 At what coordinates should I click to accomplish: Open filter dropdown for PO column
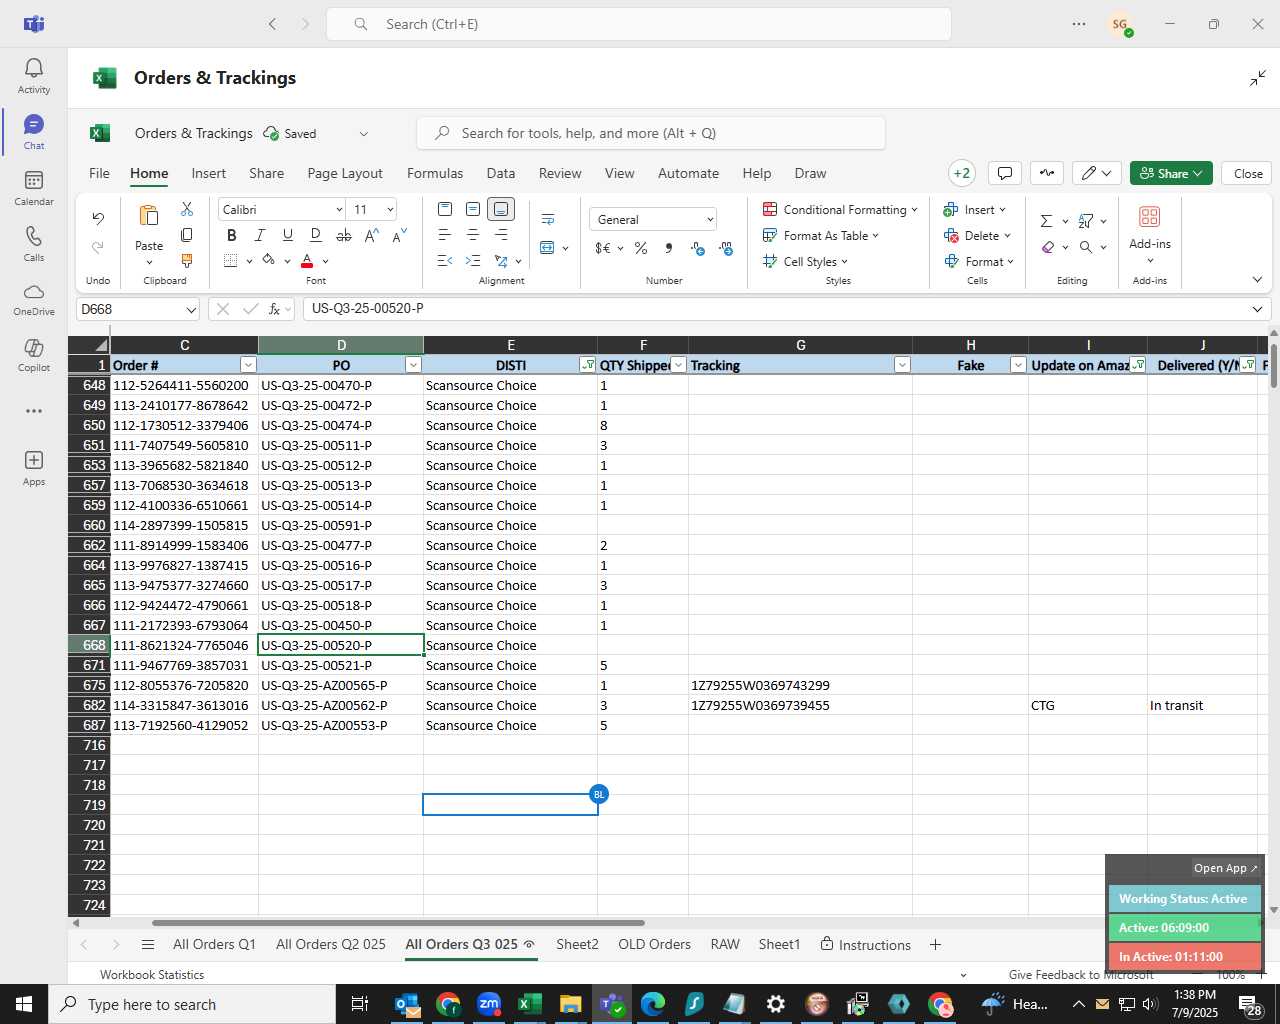pos(413,365)
